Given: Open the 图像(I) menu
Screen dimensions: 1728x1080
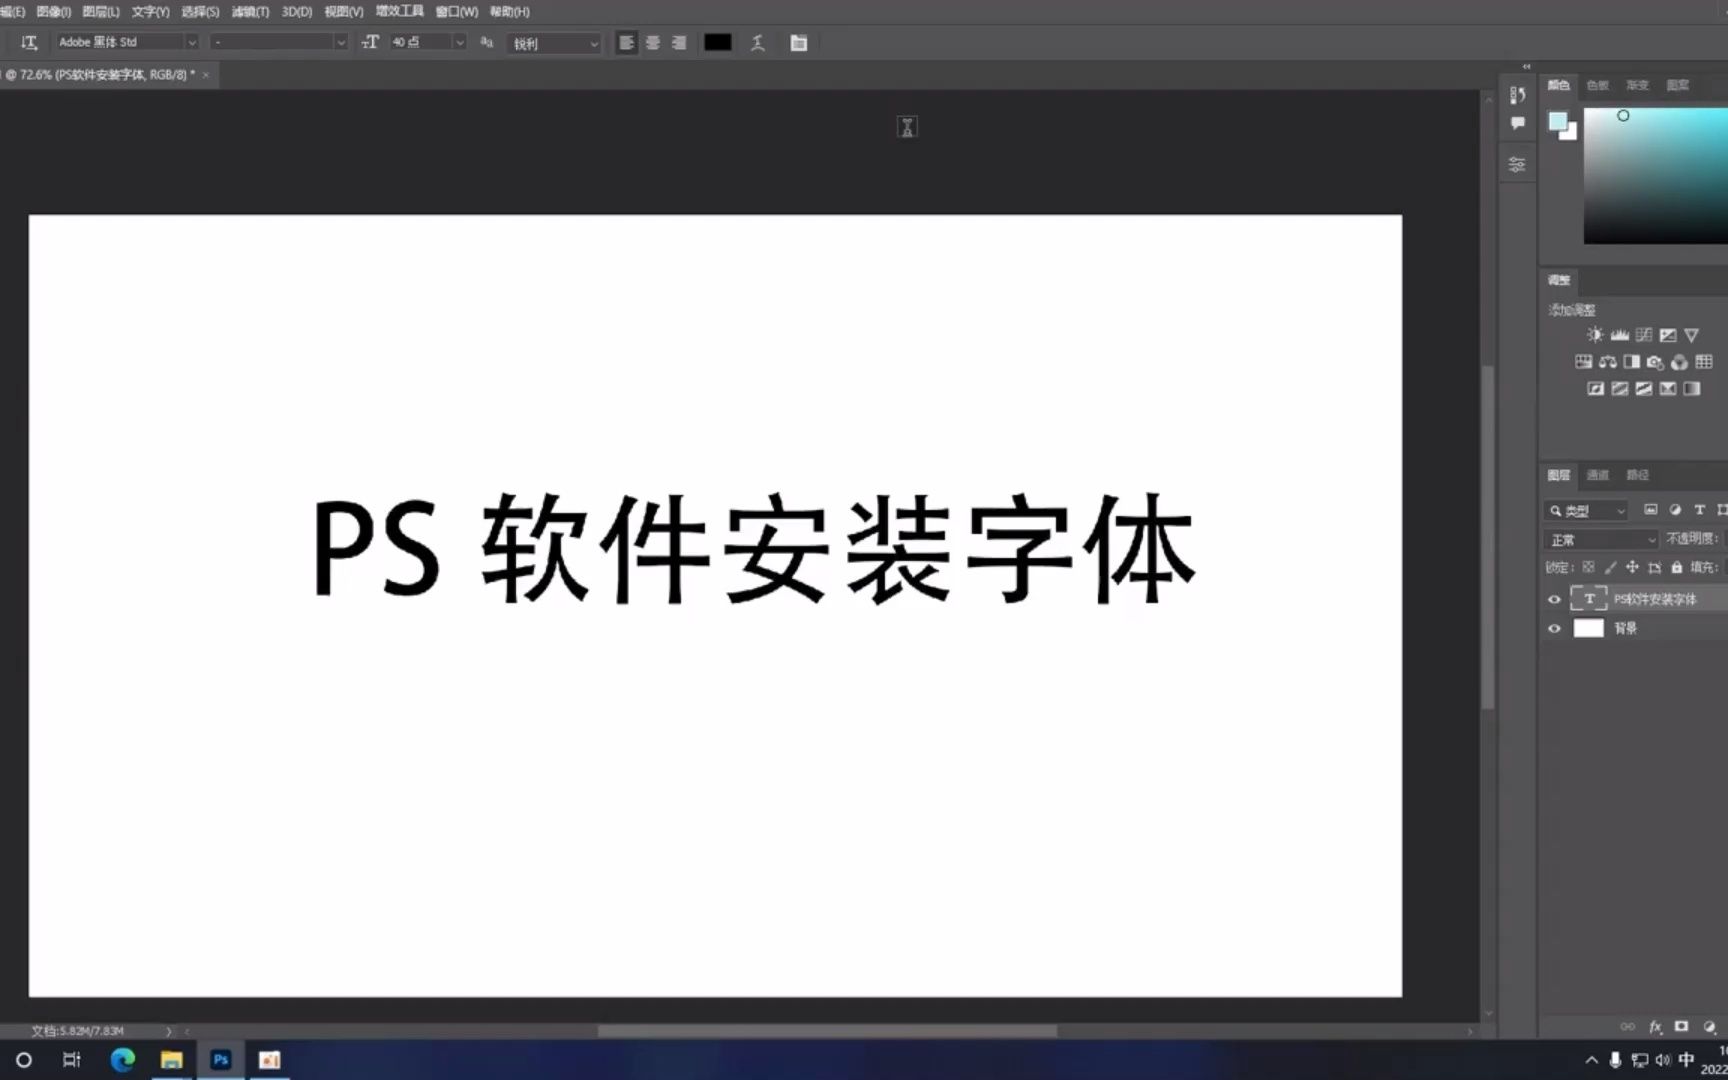Looking at the screenshot, I should pyautogui.click(x=53, y=12).
